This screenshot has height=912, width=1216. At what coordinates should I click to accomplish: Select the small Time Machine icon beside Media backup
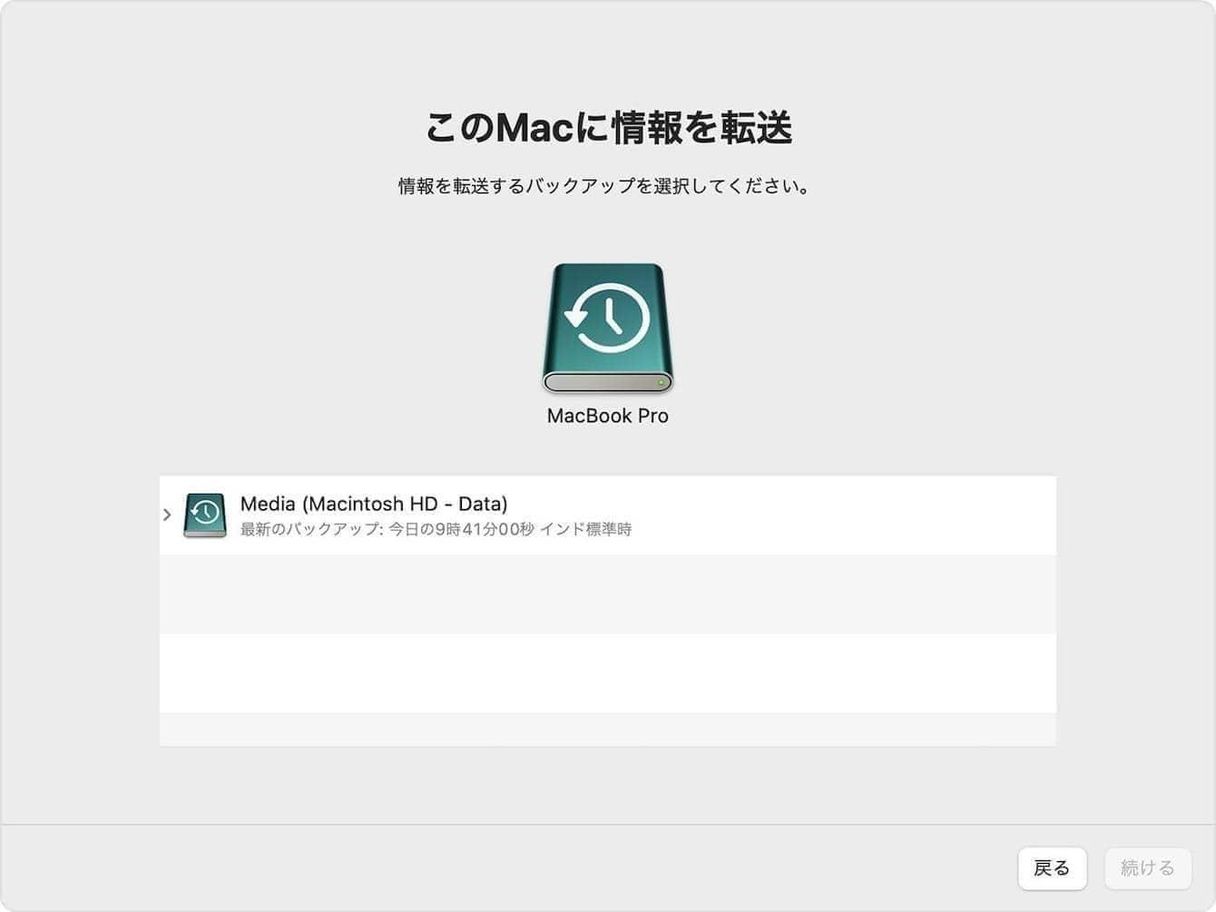pos(204,512)
